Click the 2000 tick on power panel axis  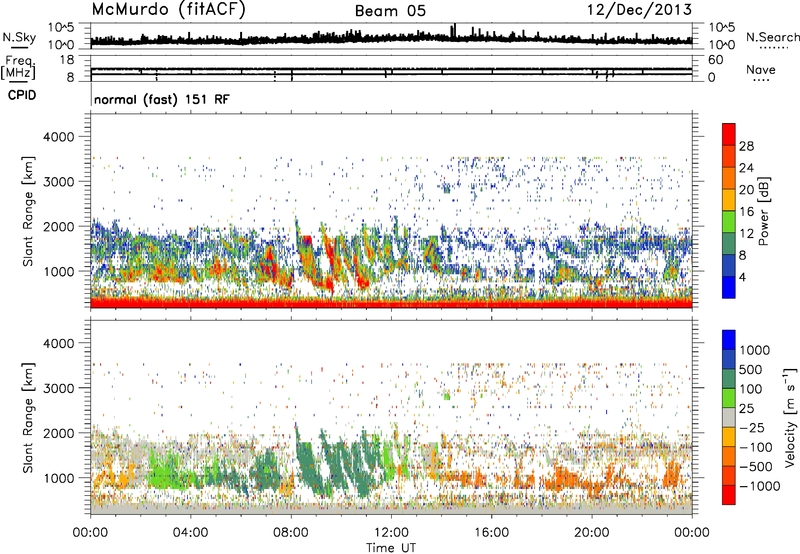pyautogui.click(x=58, y=226)
